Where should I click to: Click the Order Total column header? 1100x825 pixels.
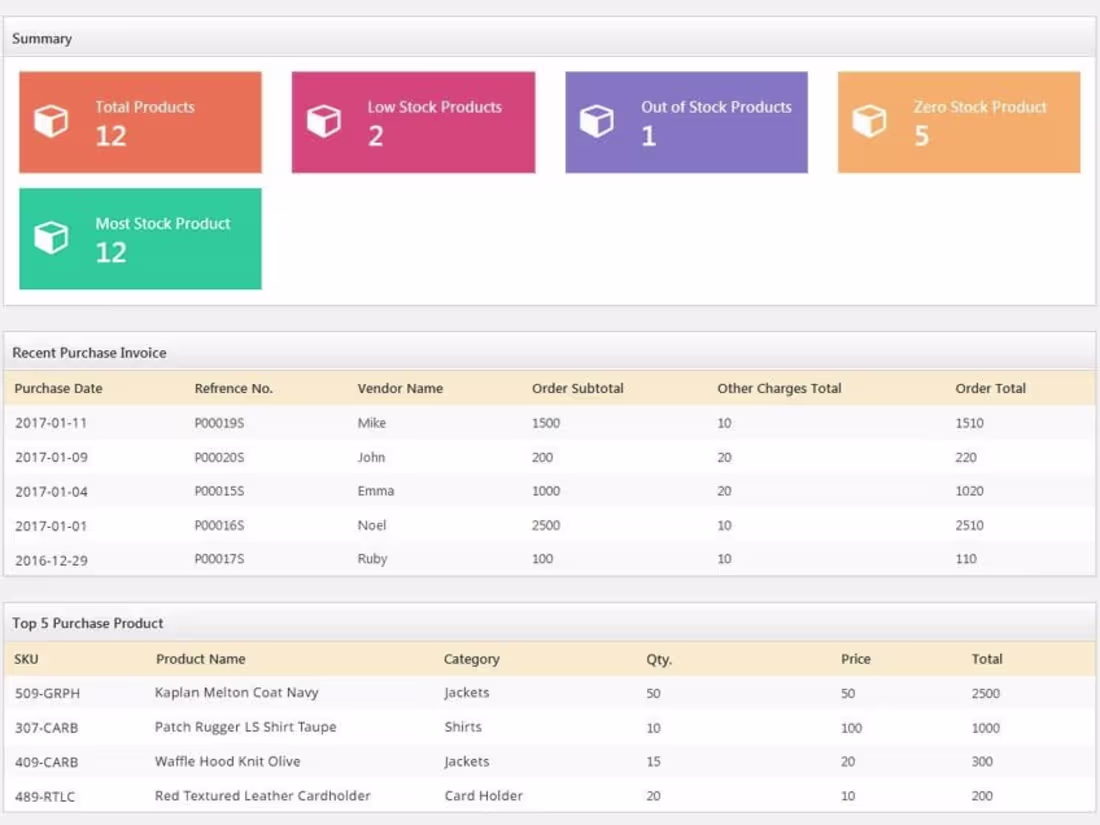[x=989, y=388]
